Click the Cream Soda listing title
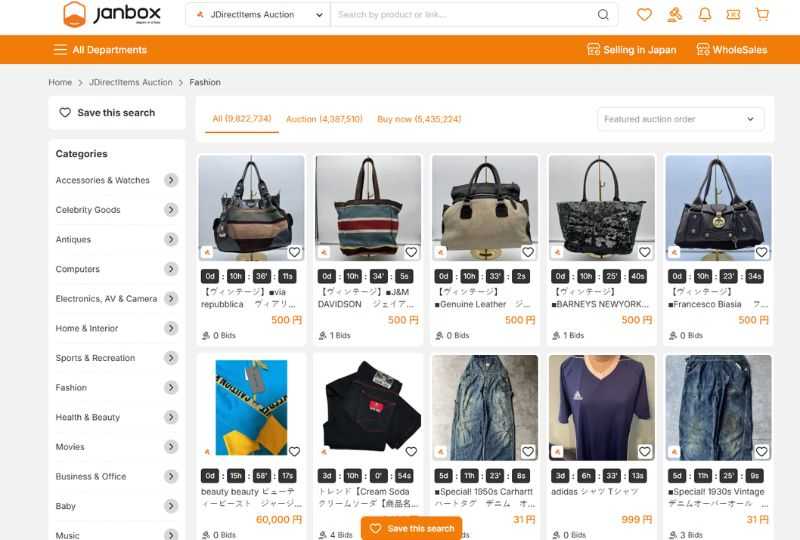Viewport: 800px width, 540px height. 368,497
